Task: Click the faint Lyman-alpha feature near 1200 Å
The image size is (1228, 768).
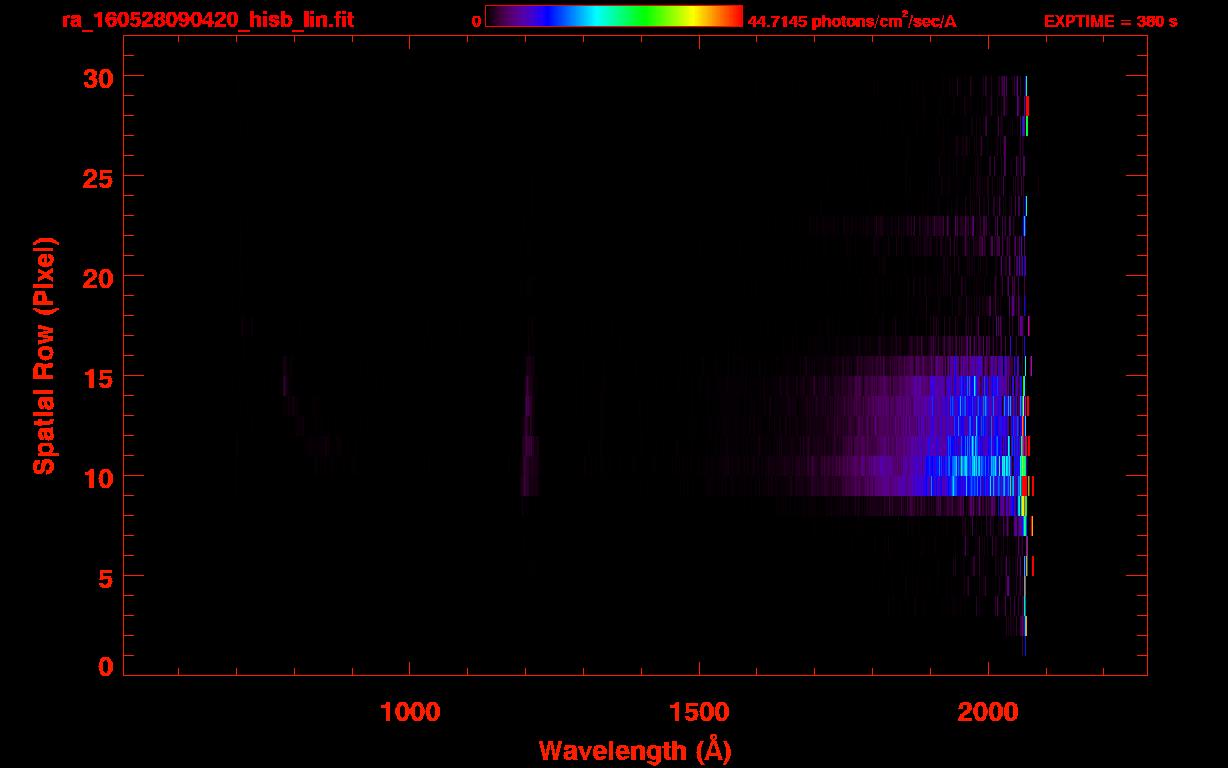Action: [x=529, y=425]
